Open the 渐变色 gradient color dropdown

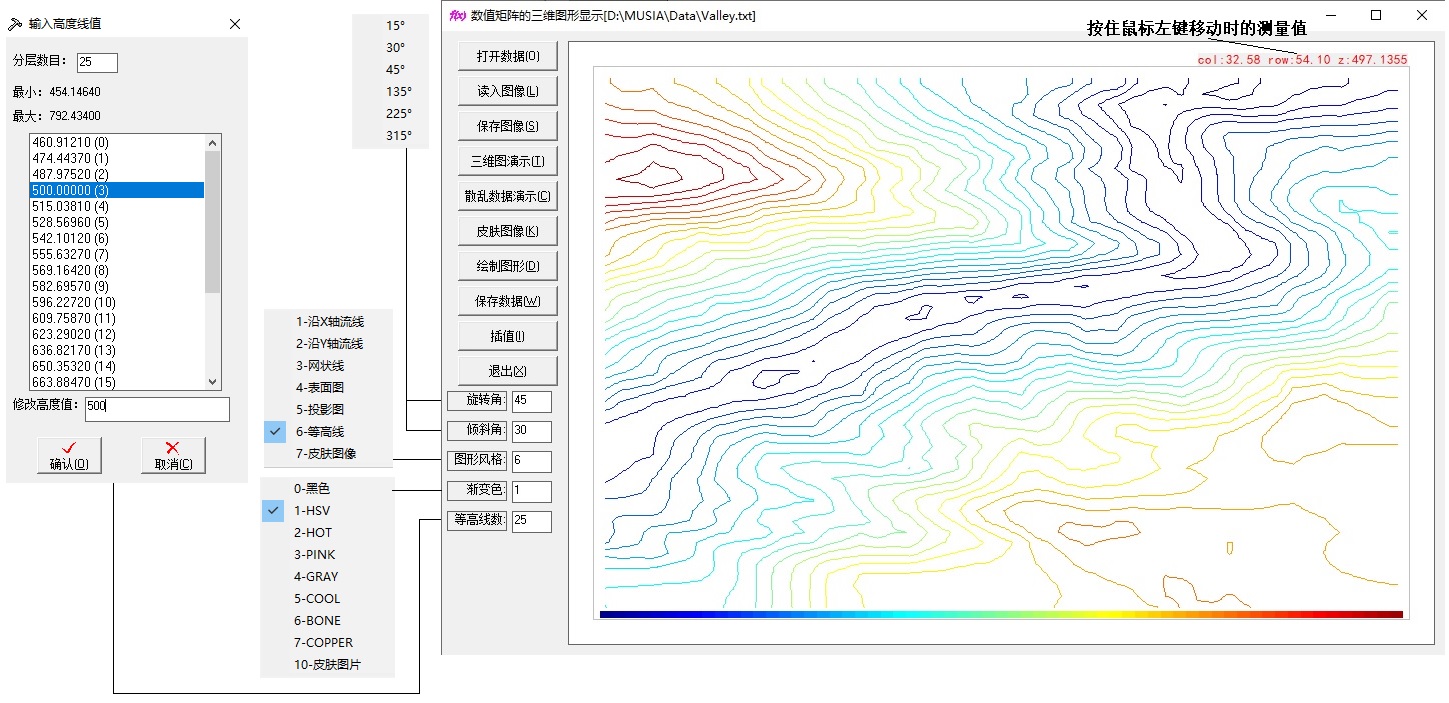coord(477,490)
